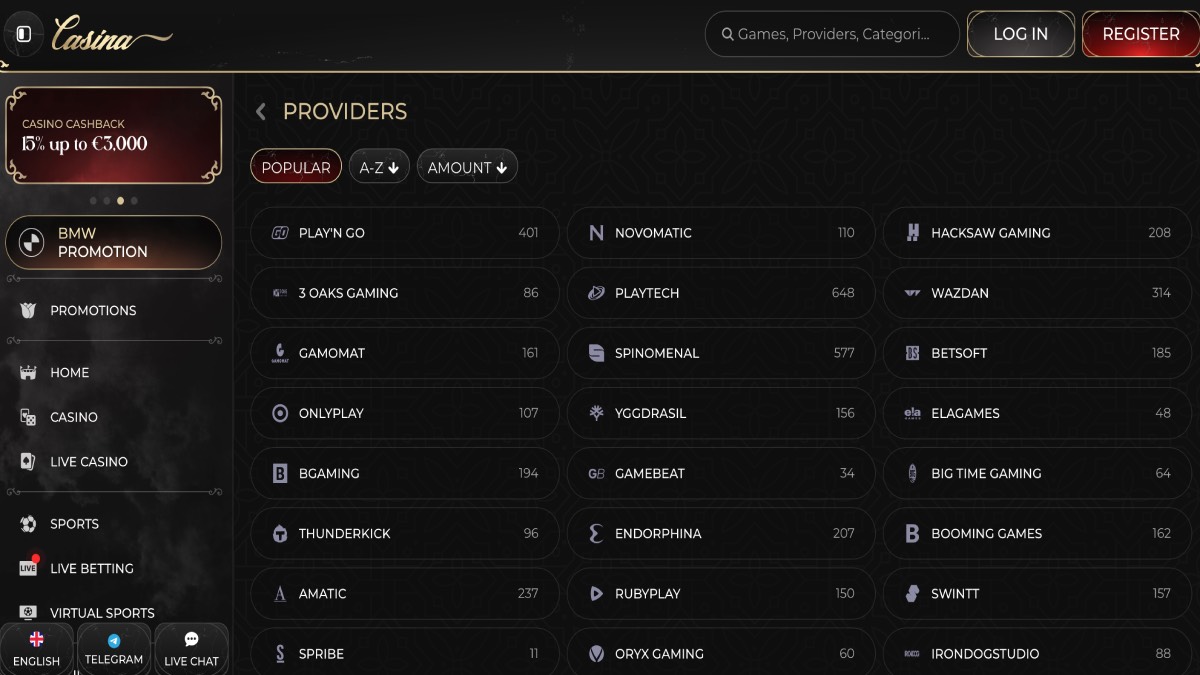This screenshot has height=675, width=1200.
Task: Select the Popular sort filter
Action: click(x=296, y=167)
